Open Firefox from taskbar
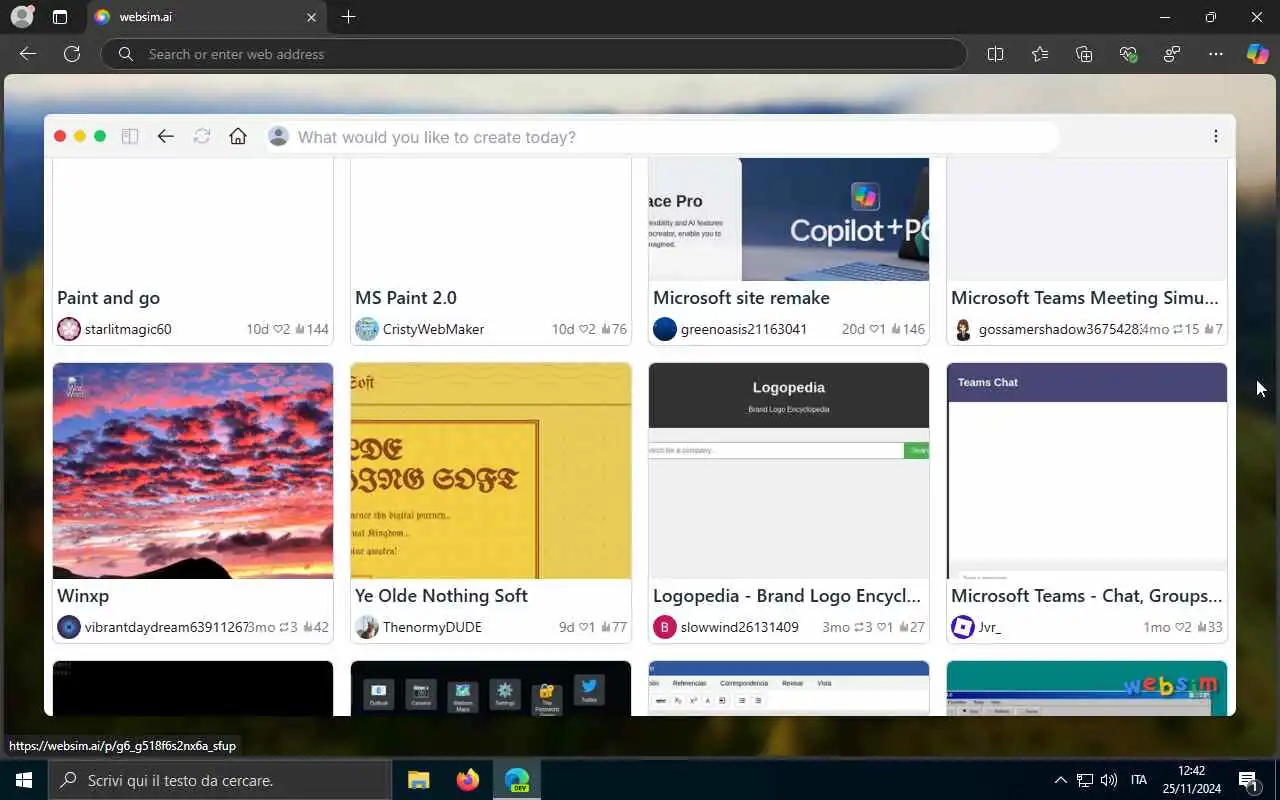 (x=467, y=780)
